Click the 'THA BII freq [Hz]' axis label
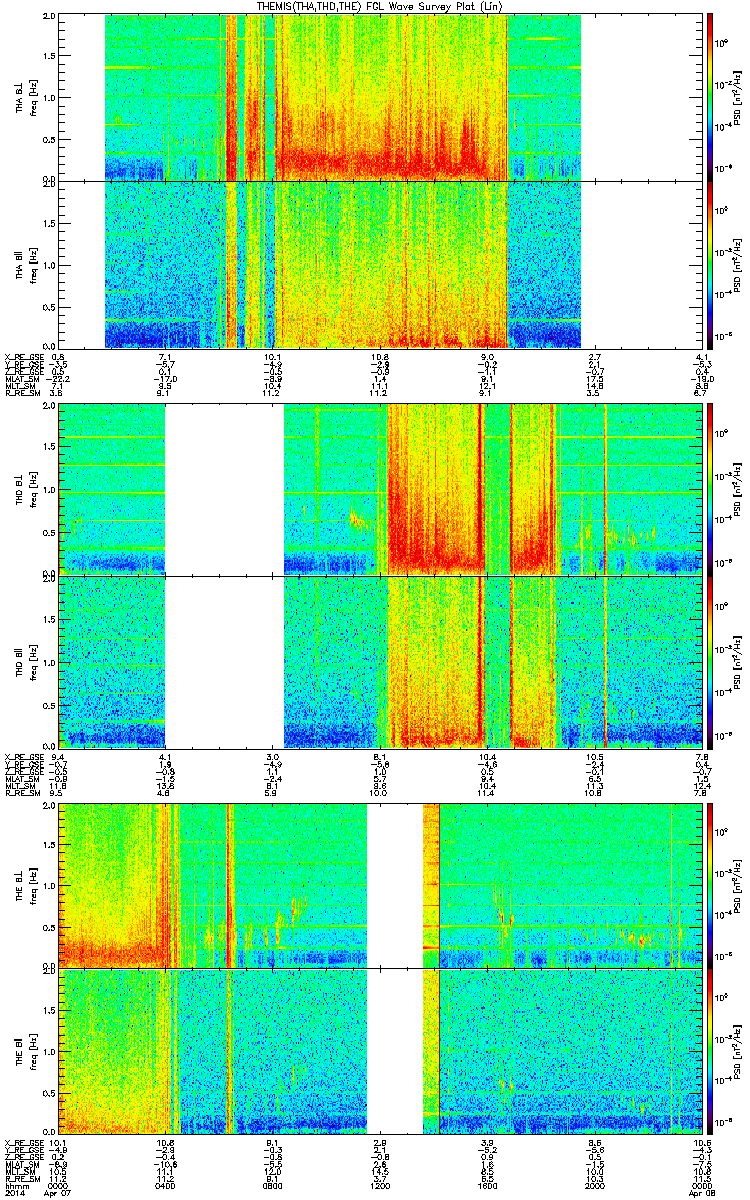The width and height of the screenshot is (750, 1200). click(x=25, y=264)
